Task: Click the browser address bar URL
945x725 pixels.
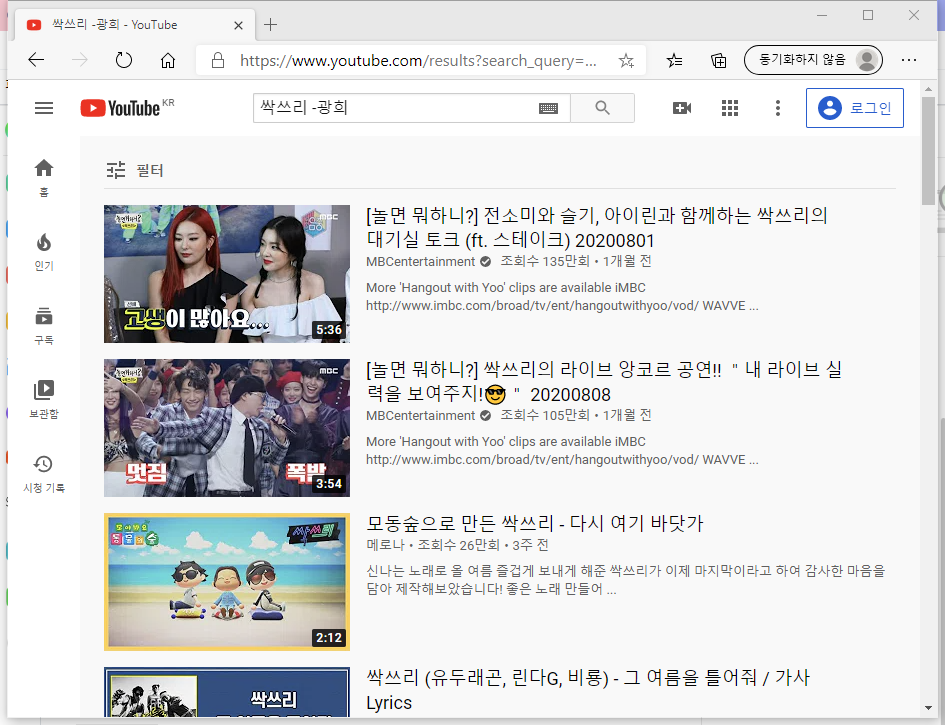Action: (418, 60)
